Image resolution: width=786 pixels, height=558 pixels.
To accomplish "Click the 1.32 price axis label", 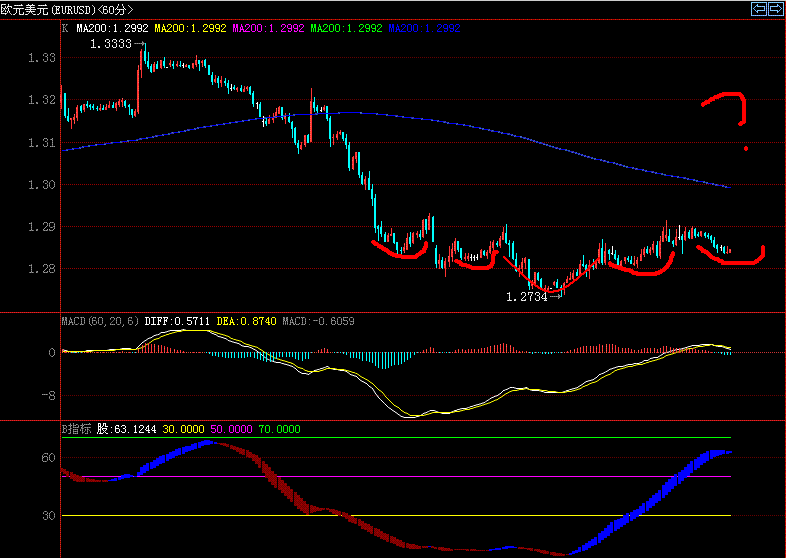I will pyautogui.click(x=42, y=100).
